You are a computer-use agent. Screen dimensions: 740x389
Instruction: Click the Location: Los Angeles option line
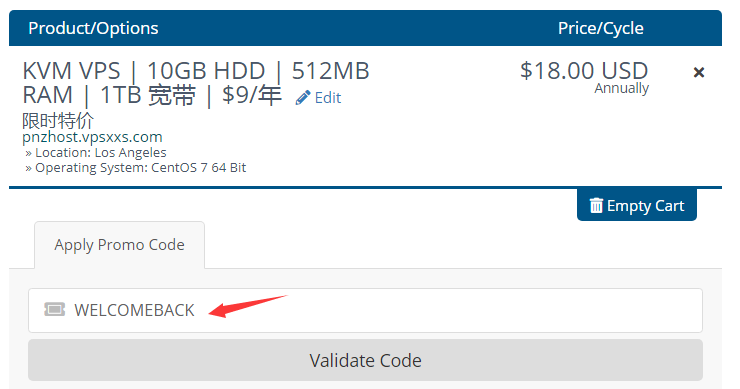96,152
